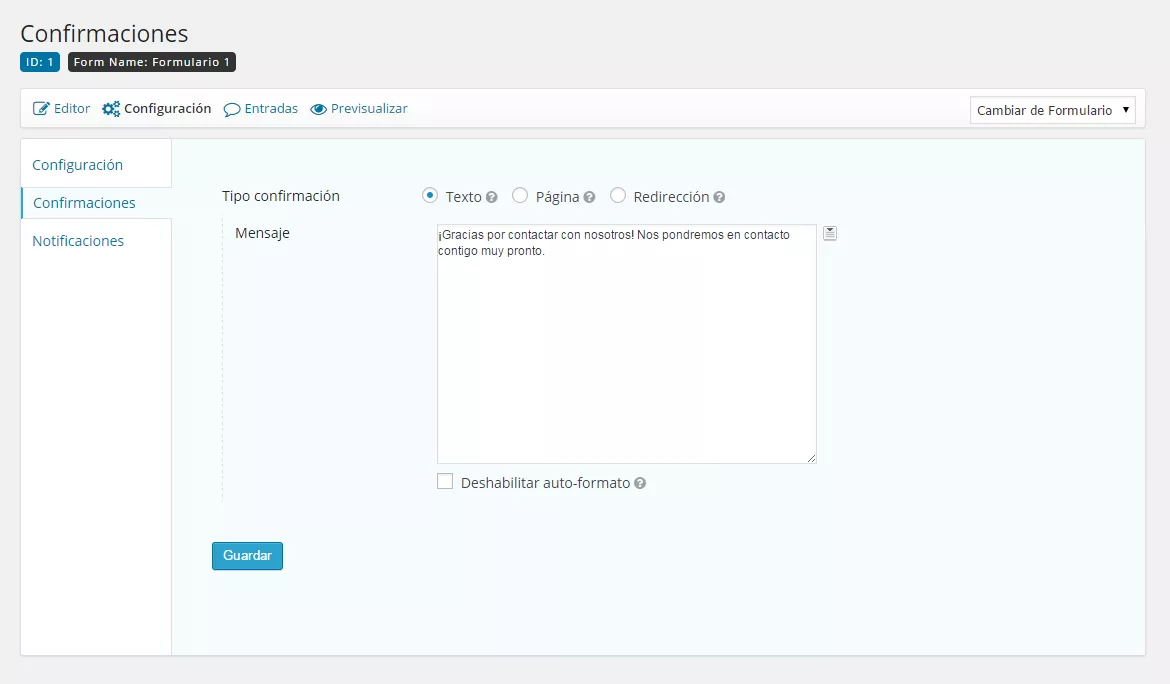Viewport: 1170px width, 684px height.
Task: Click the help icon beside Texto
Action: click(x=491, y=198)
